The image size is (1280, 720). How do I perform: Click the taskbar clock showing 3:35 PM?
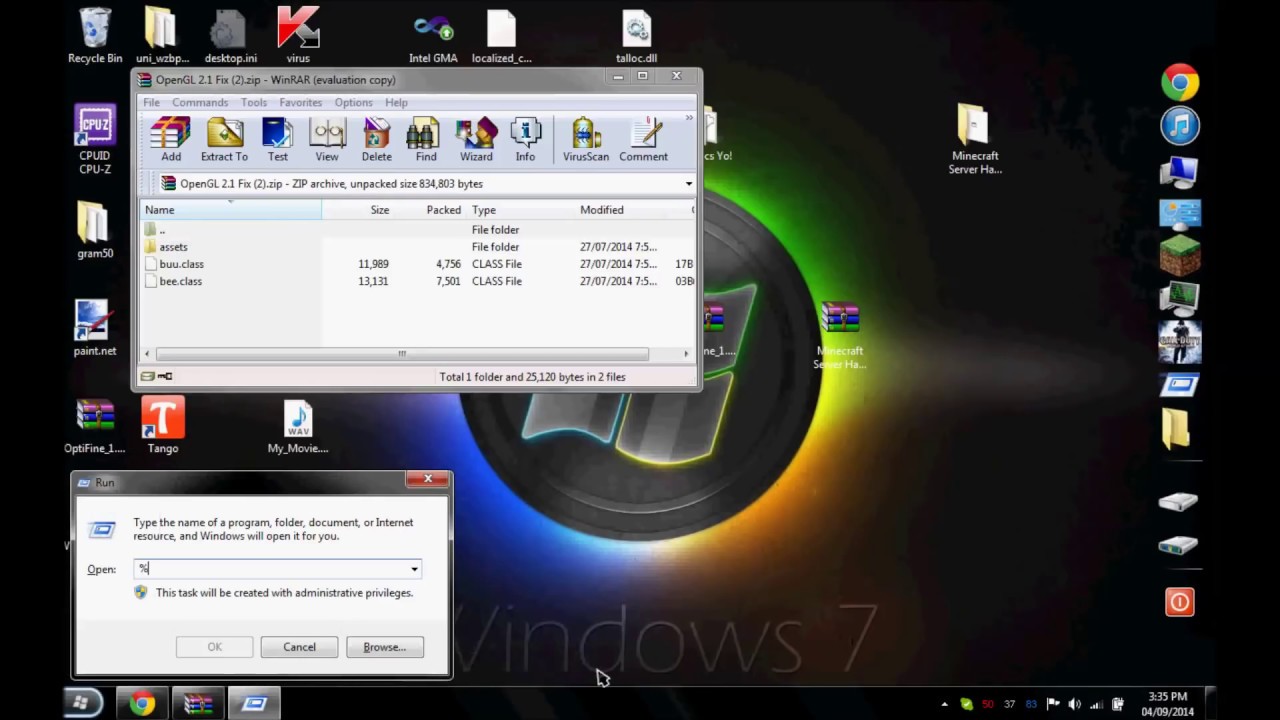coord(1168,704)
